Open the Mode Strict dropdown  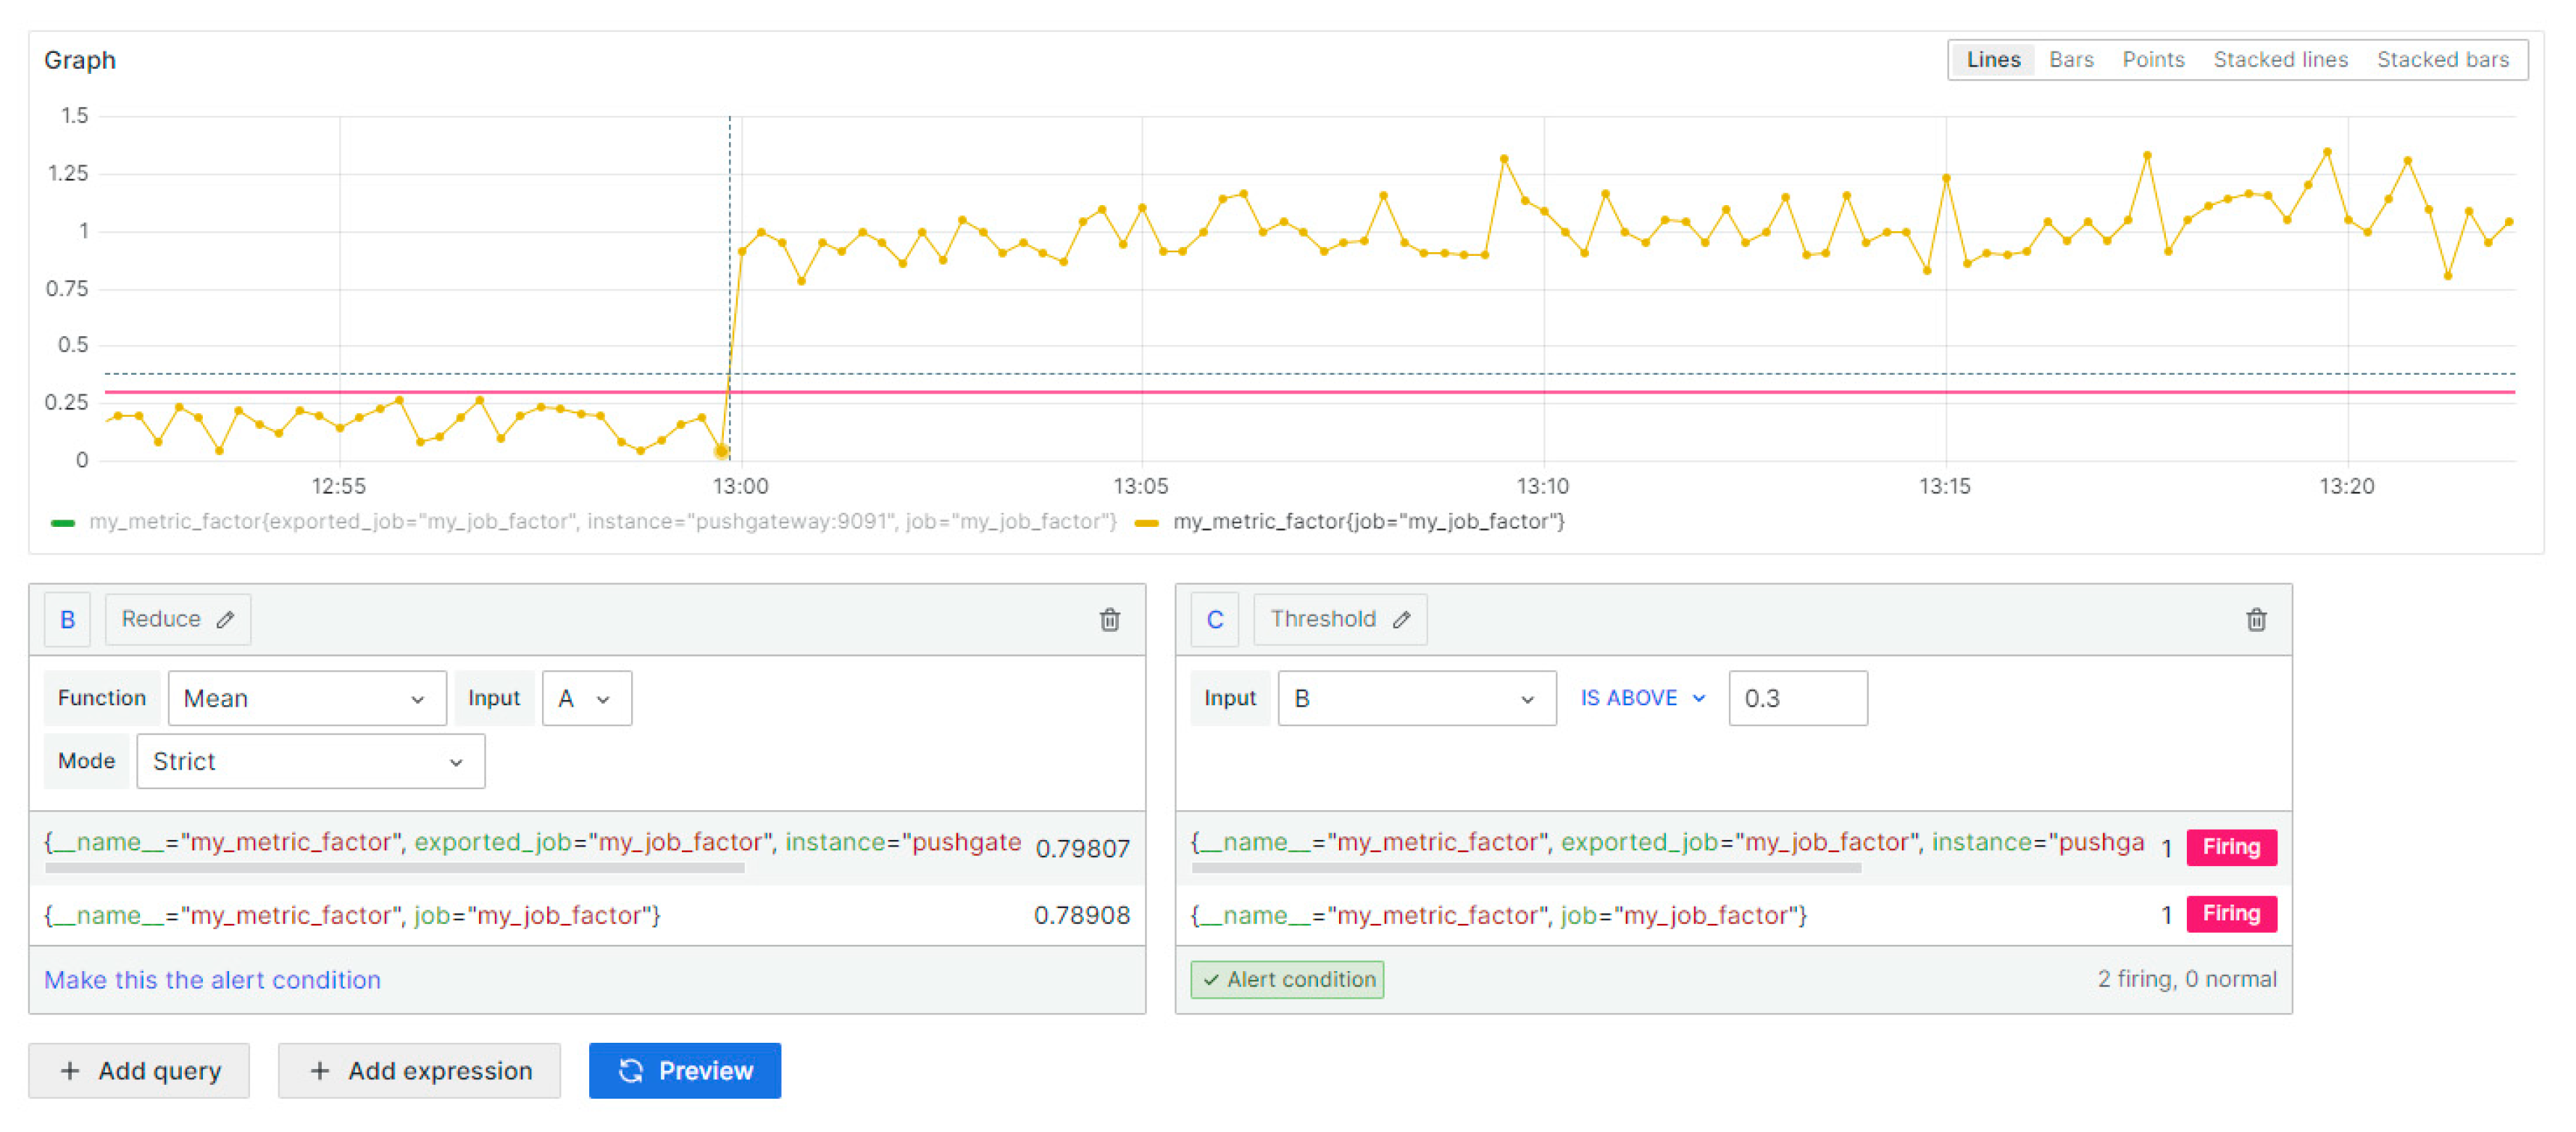point(310,761)
